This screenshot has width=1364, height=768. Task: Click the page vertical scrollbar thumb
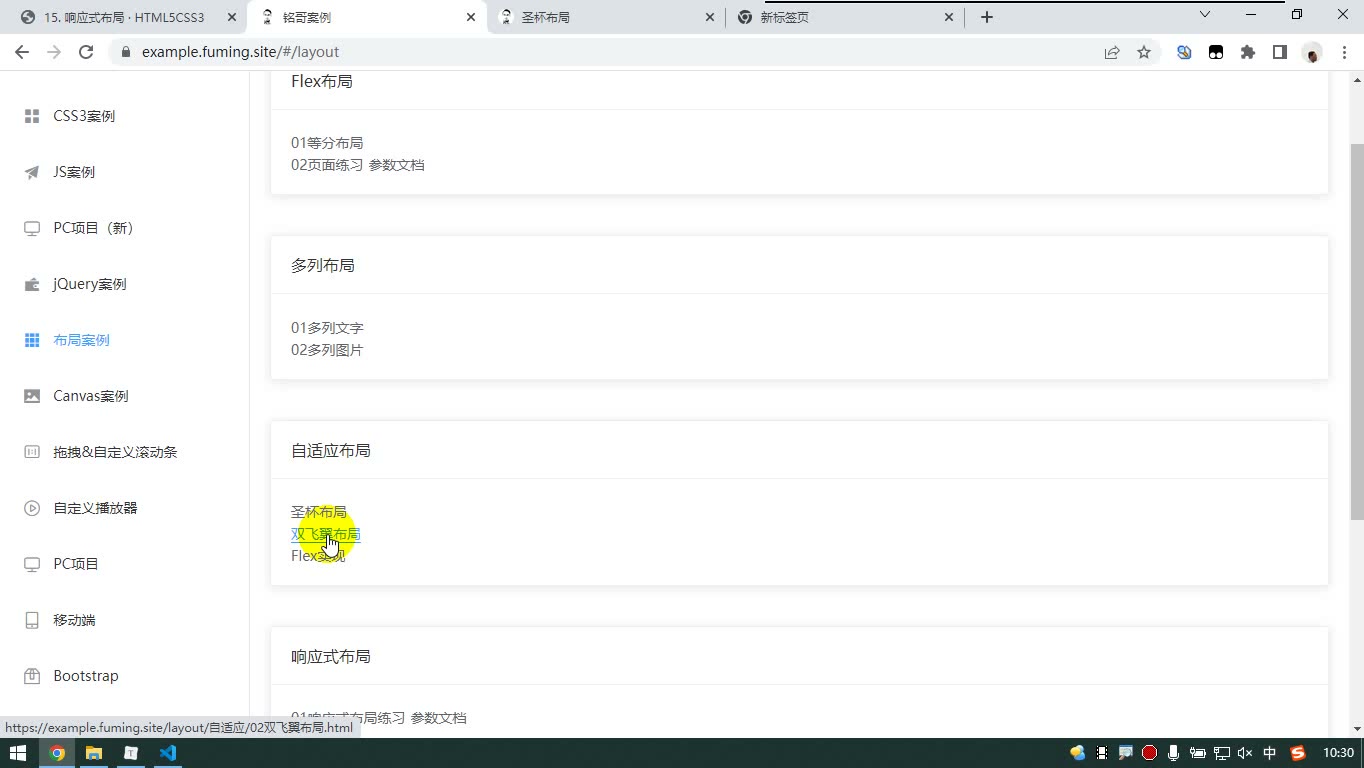click(x=1357, y=331)
